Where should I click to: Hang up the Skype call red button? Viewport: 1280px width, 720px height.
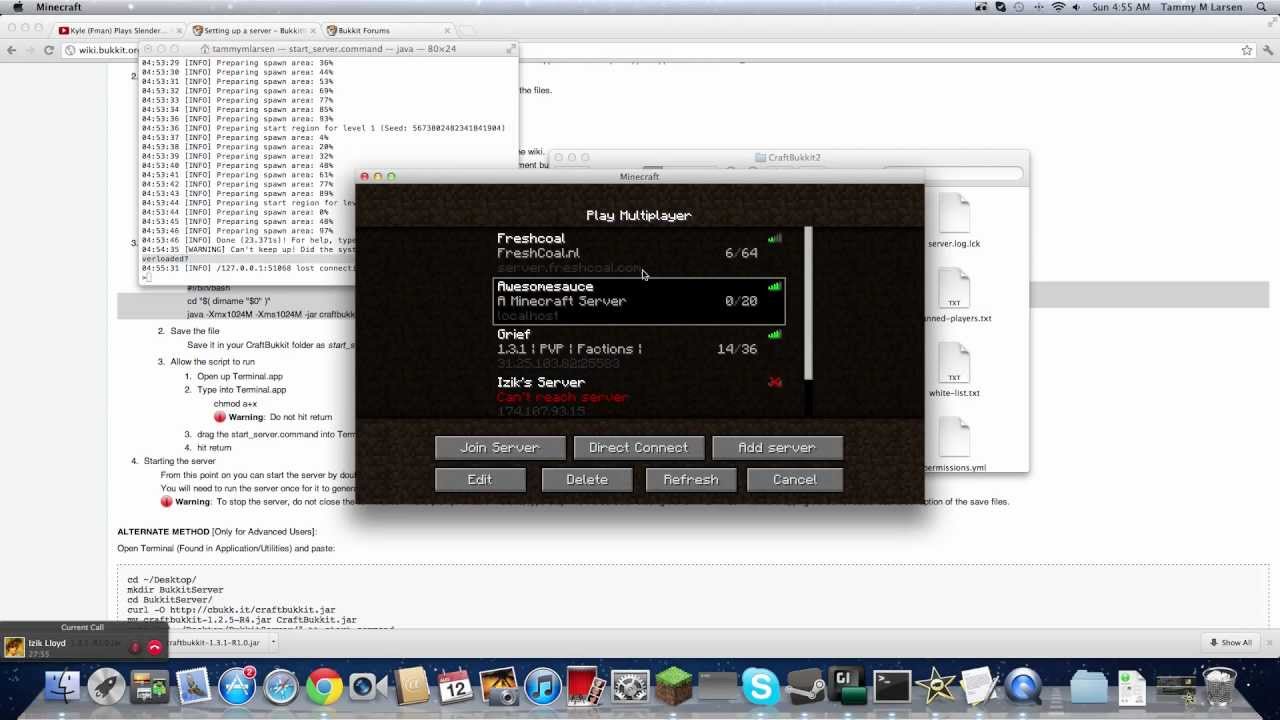click(x=155, y=647)
